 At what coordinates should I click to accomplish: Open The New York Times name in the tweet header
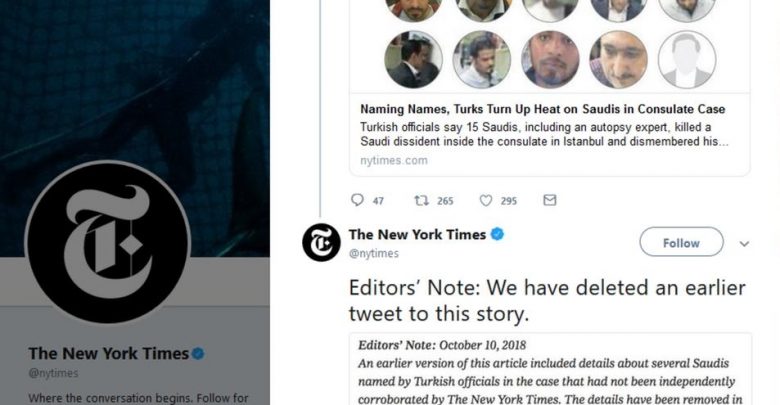[x=417, y=234]
